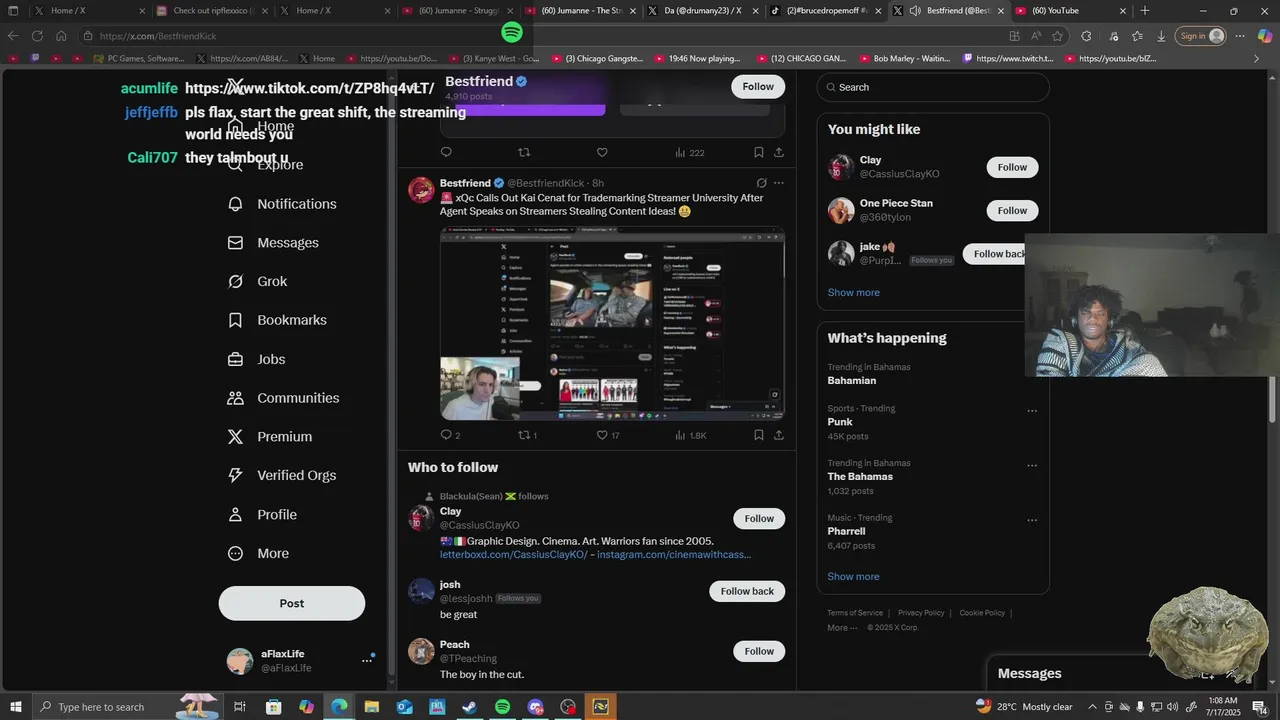Open Grok in the X sidebar

tap(258, 282)
